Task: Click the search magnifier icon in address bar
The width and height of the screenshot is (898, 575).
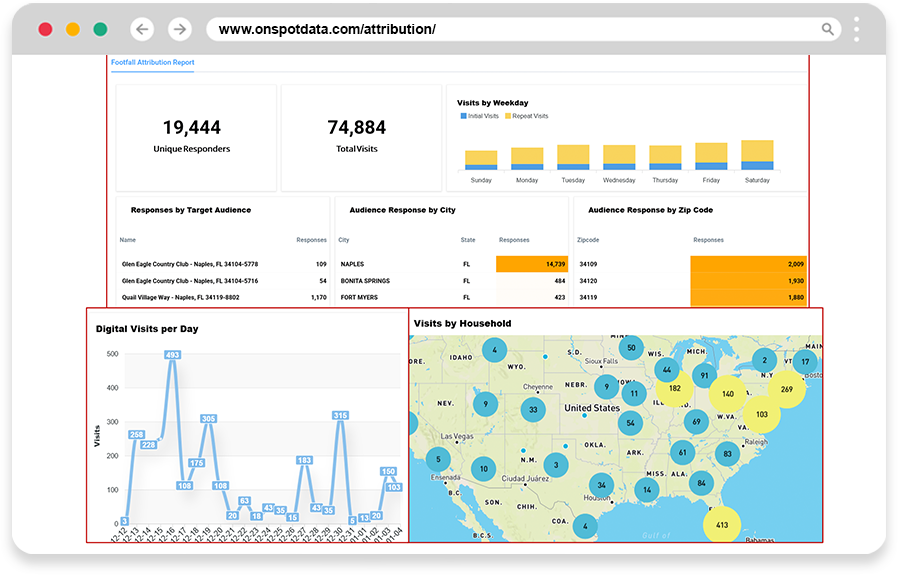Action: pos(828,29)
